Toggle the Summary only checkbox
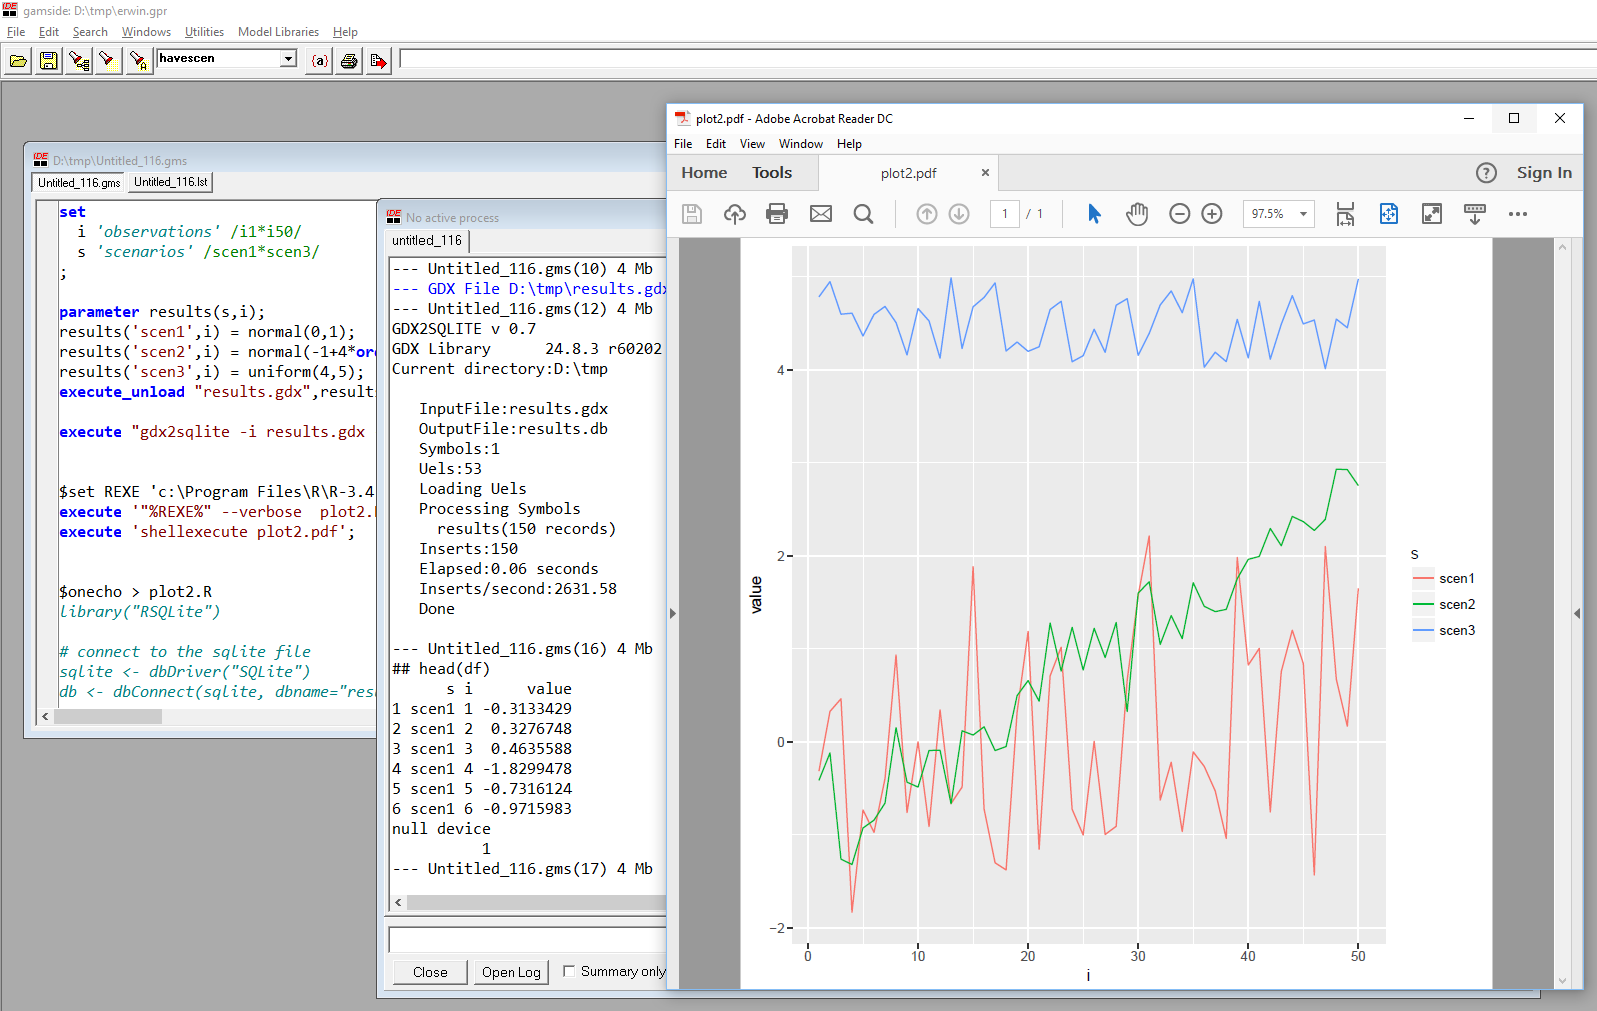Screen dimensions: 1597x1011 [569, 971]
